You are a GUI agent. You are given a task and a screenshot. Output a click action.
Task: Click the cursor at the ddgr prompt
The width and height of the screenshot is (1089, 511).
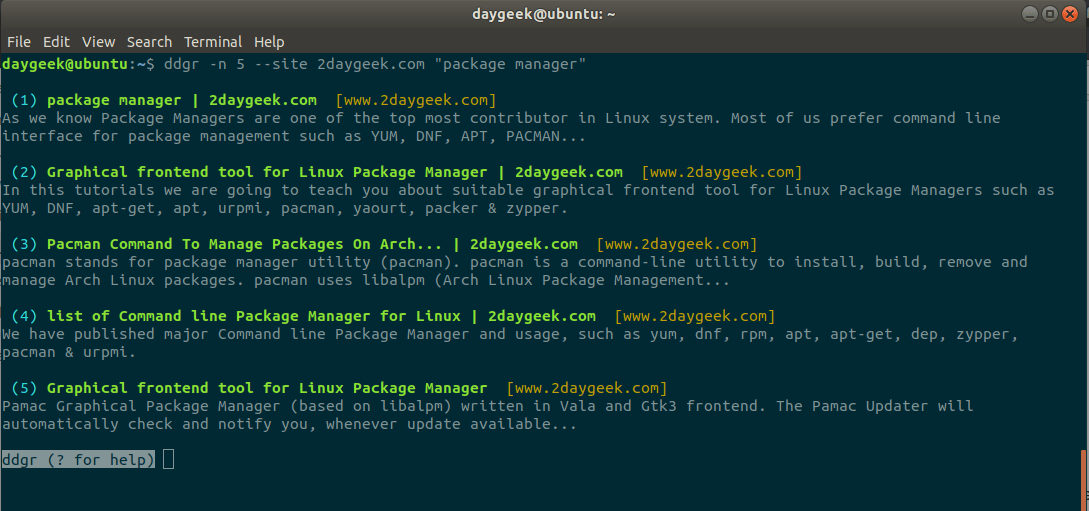168,460
